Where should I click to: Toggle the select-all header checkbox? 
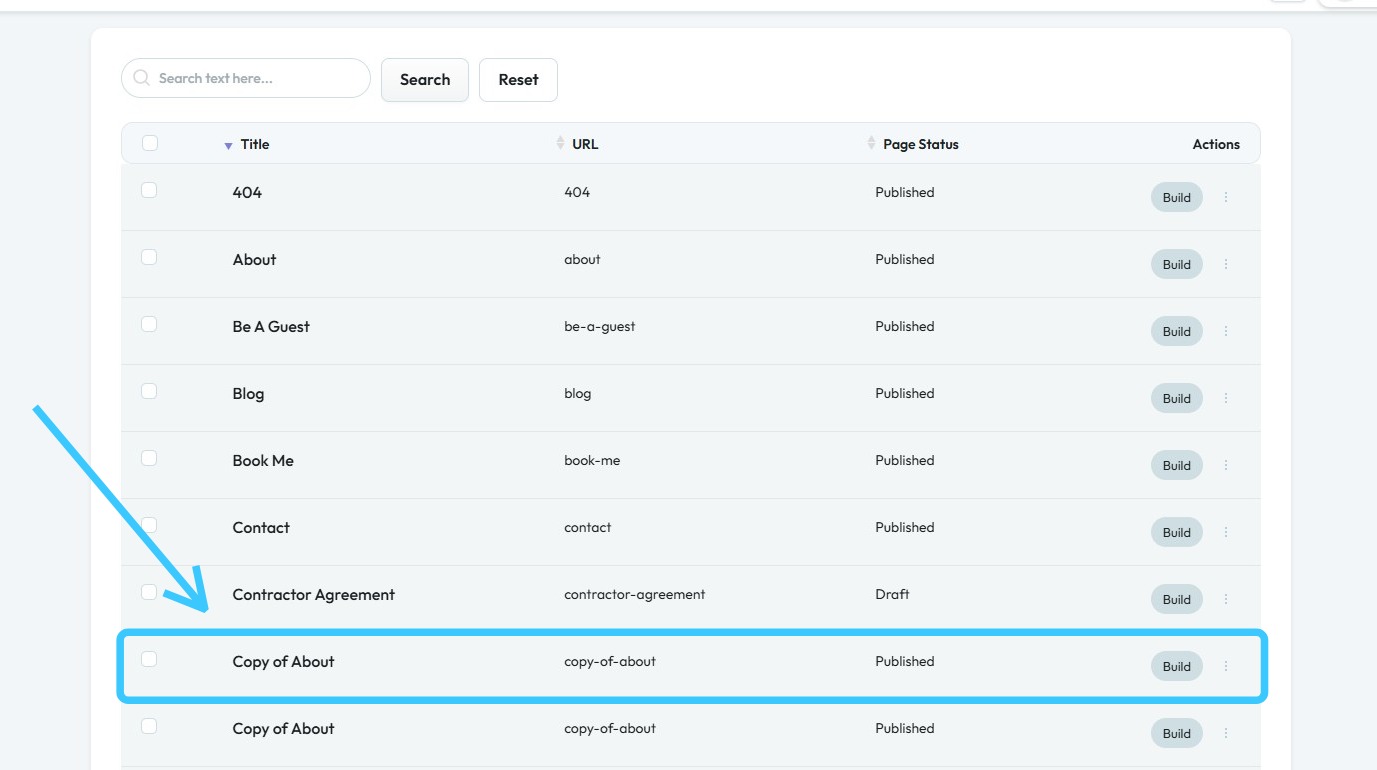[150, 143]
